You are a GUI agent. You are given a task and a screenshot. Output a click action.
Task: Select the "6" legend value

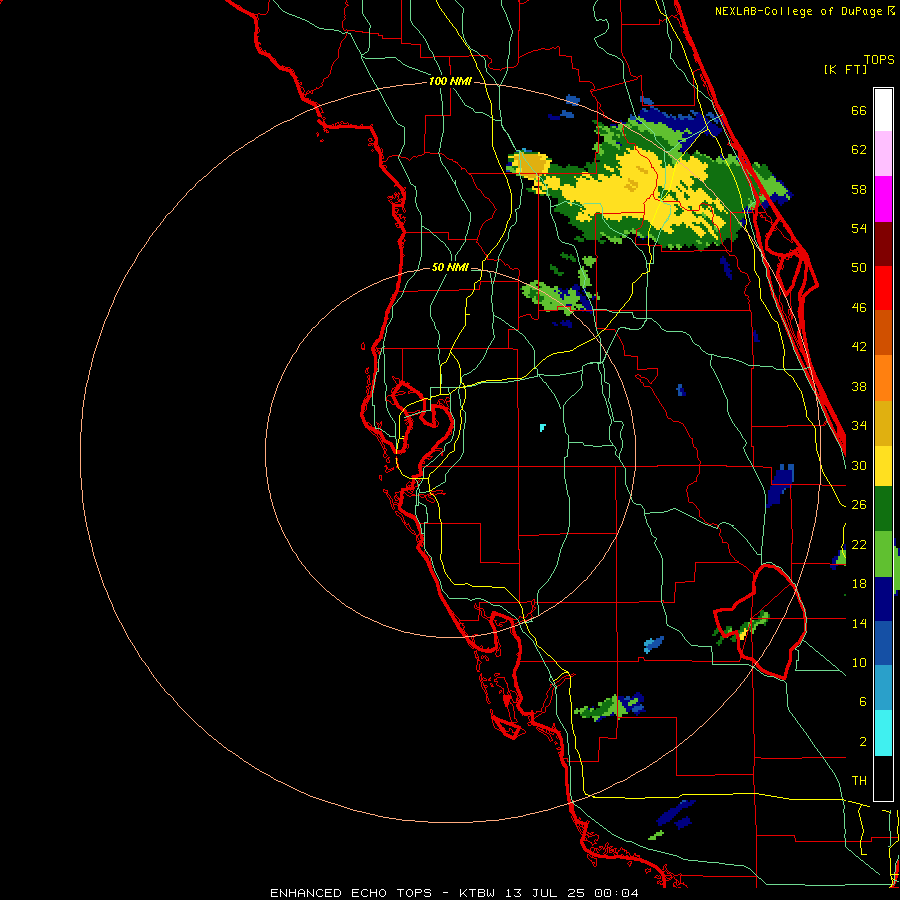[862, 701]
